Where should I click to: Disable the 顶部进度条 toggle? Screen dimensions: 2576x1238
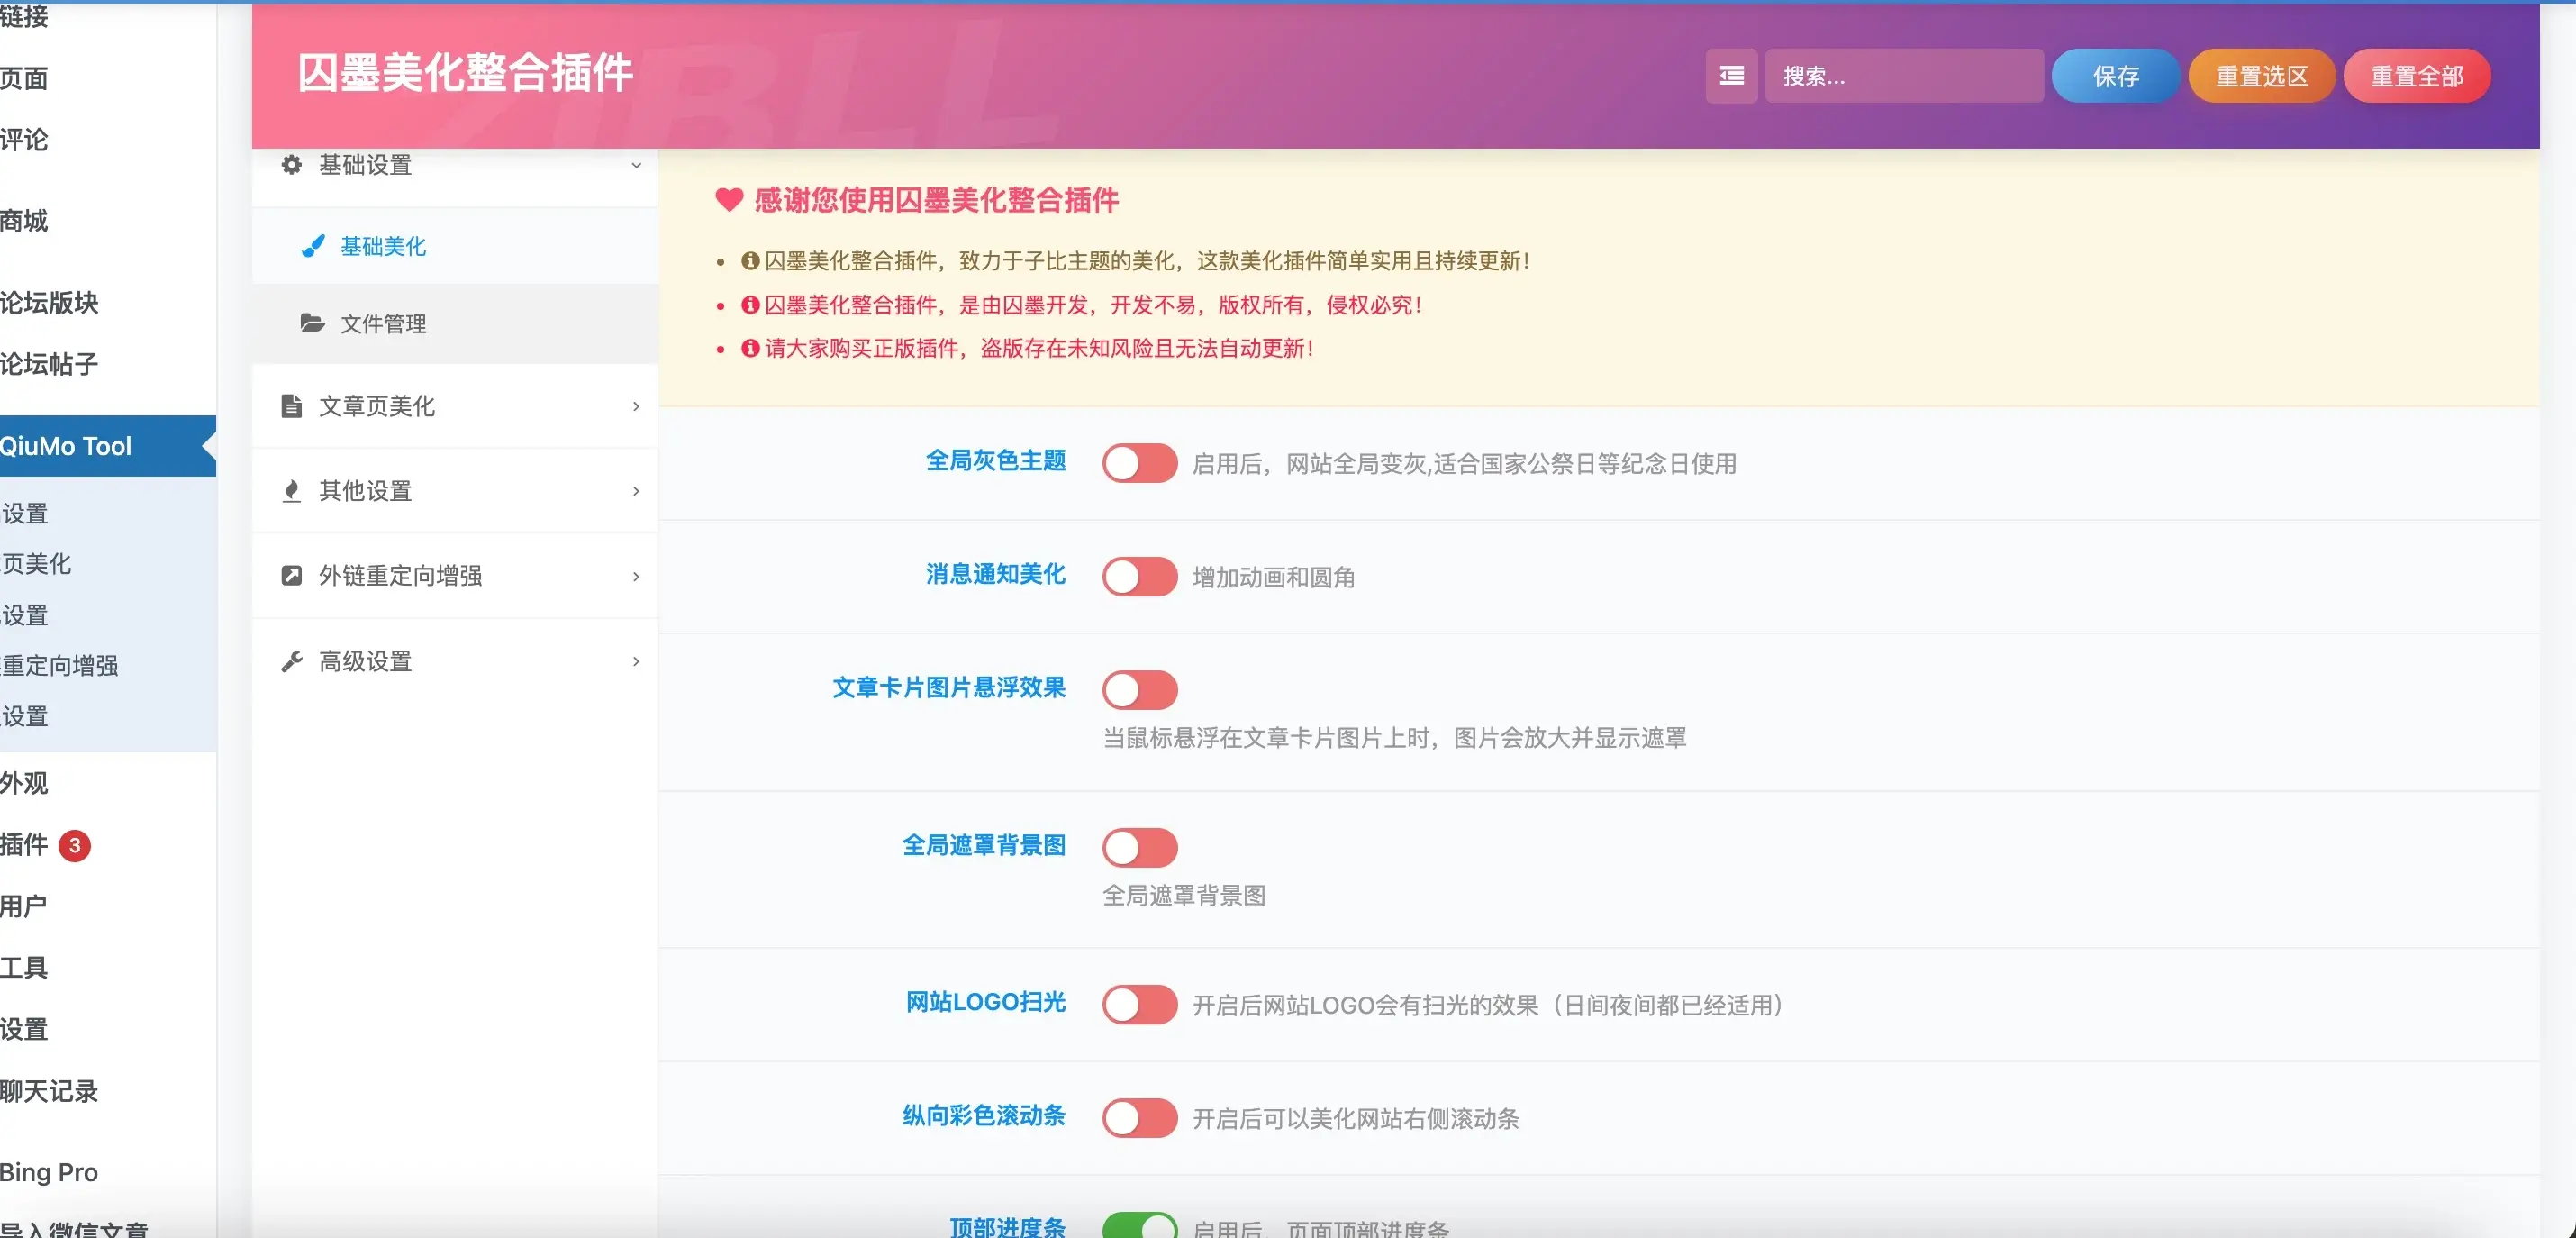(x=1139, y=1226)
